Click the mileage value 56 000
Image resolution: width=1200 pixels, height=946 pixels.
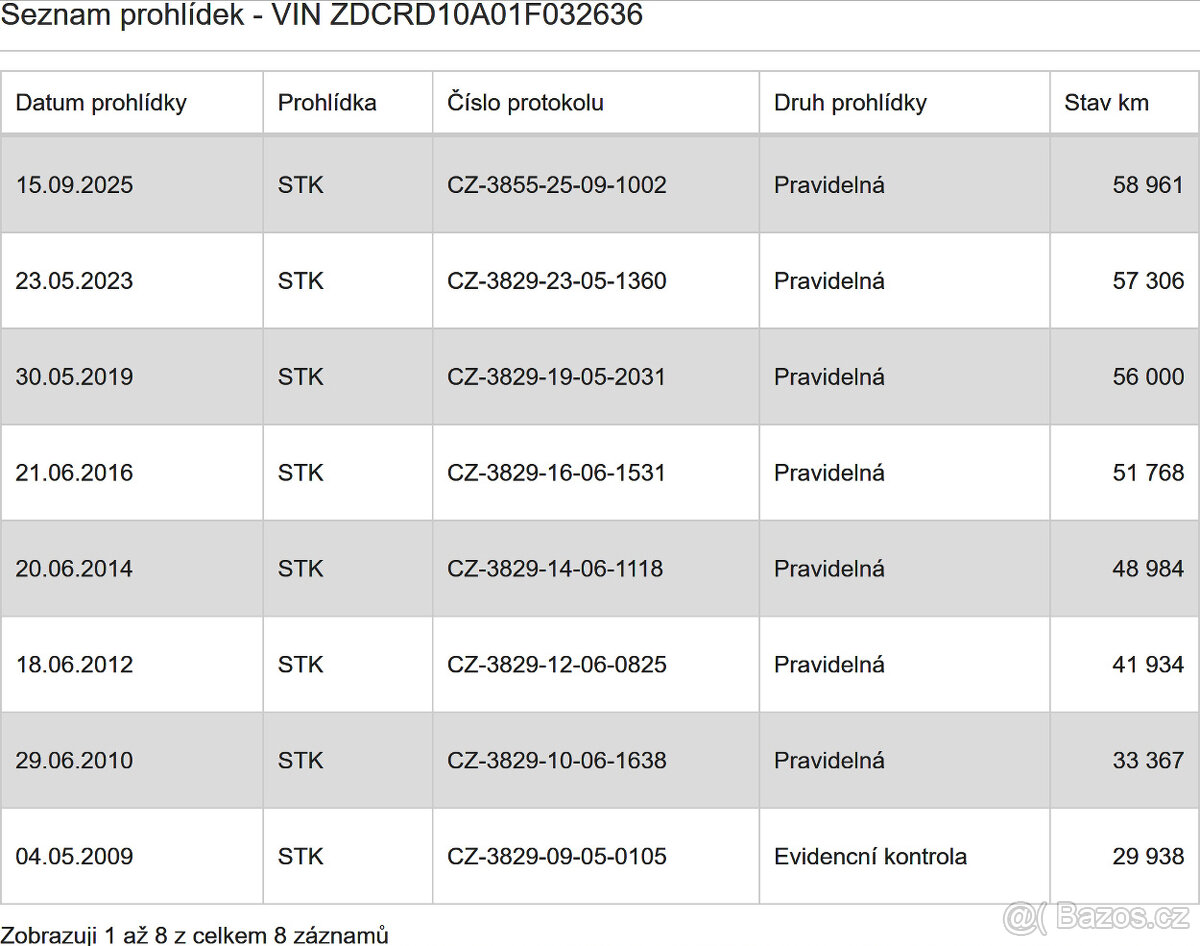[1147, 377]
